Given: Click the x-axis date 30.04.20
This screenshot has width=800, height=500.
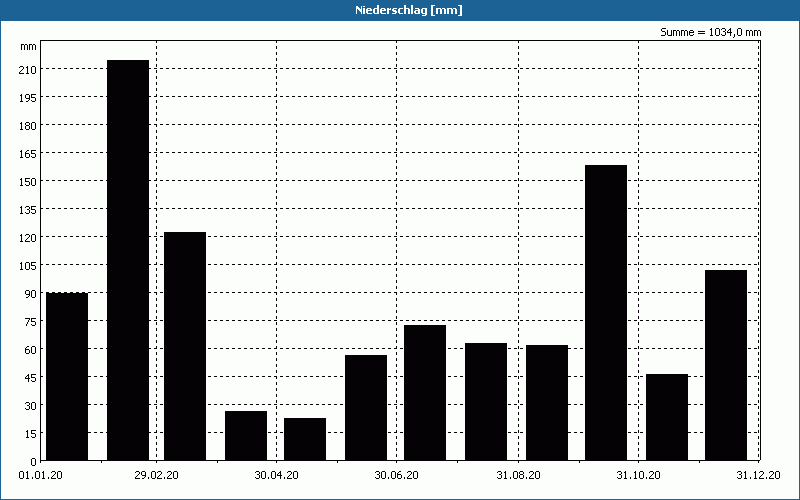Looking at the screenshot, I should [x=277, y=476].
